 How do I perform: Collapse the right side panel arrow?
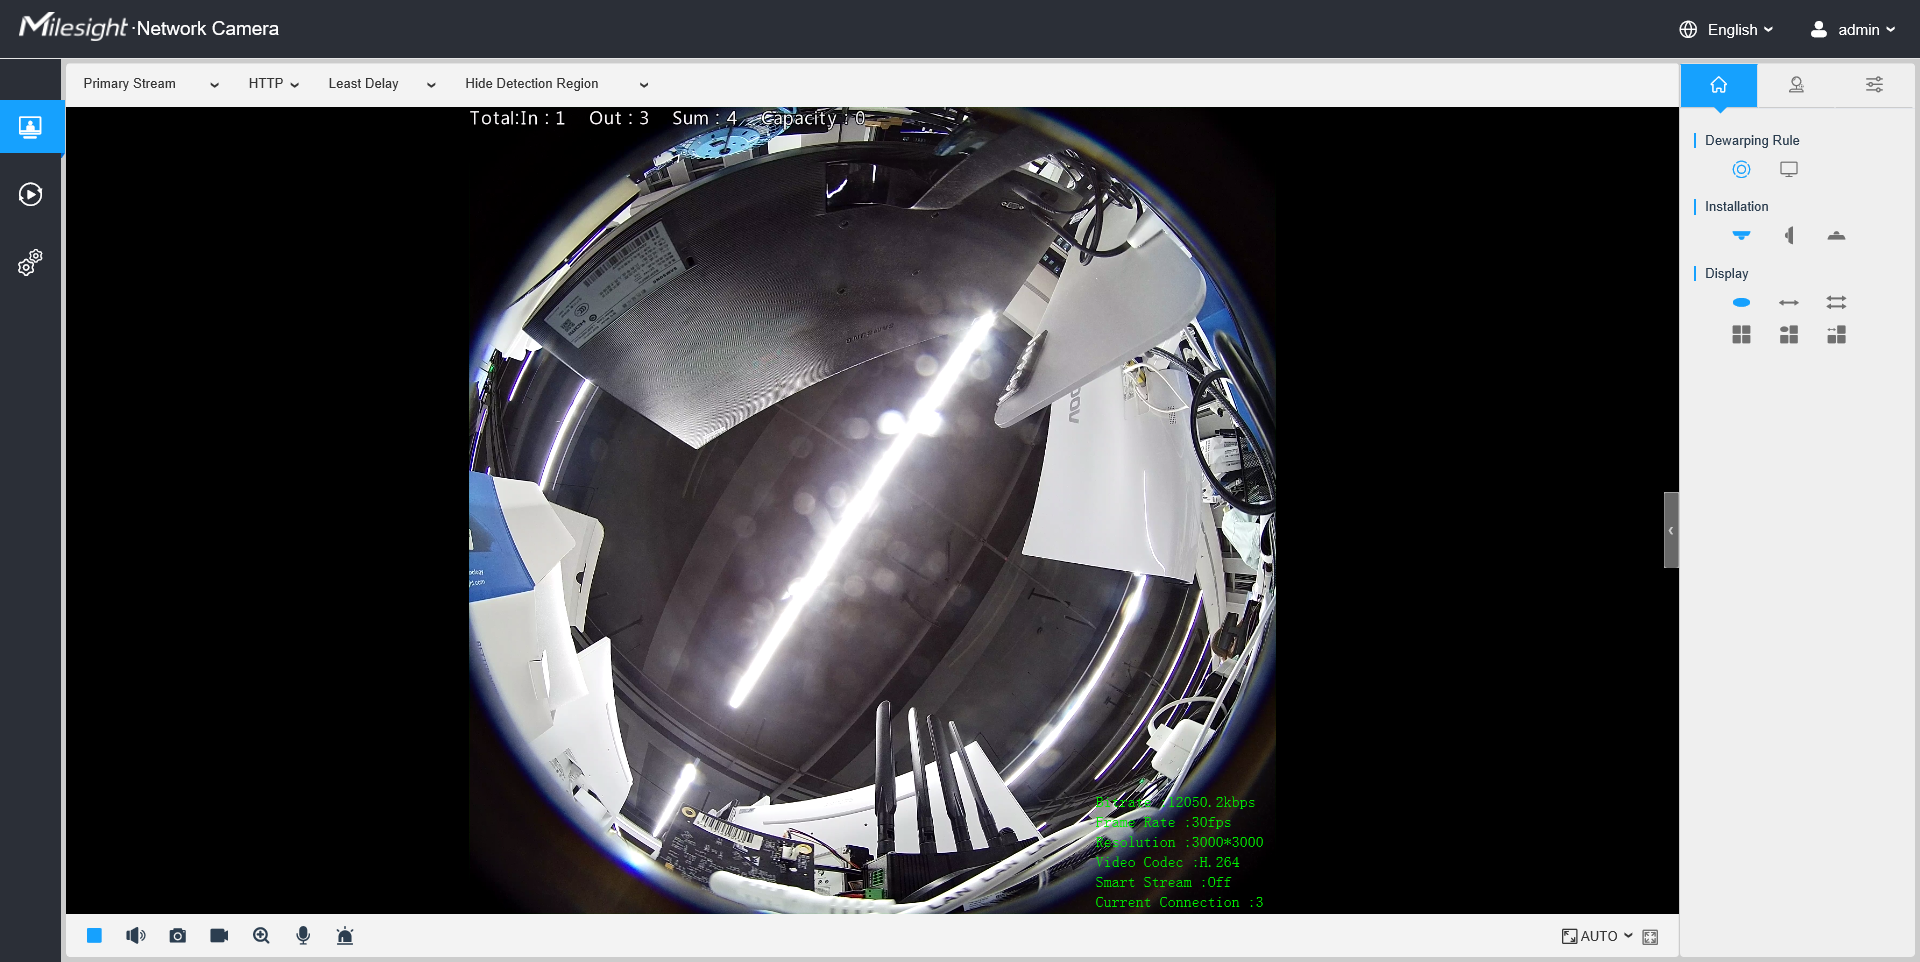pos(1671,530)
